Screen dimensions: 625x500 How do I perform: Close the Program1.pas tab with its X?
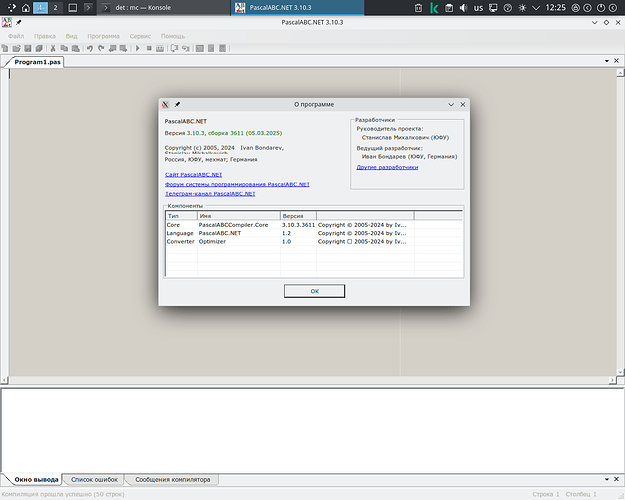[617, 61]
